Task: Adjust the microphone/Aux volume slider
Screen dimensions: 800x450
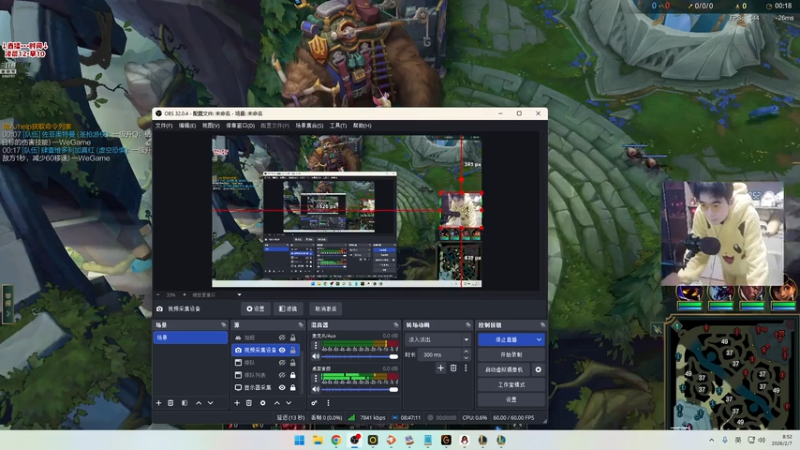Action: tap(360, 357)
